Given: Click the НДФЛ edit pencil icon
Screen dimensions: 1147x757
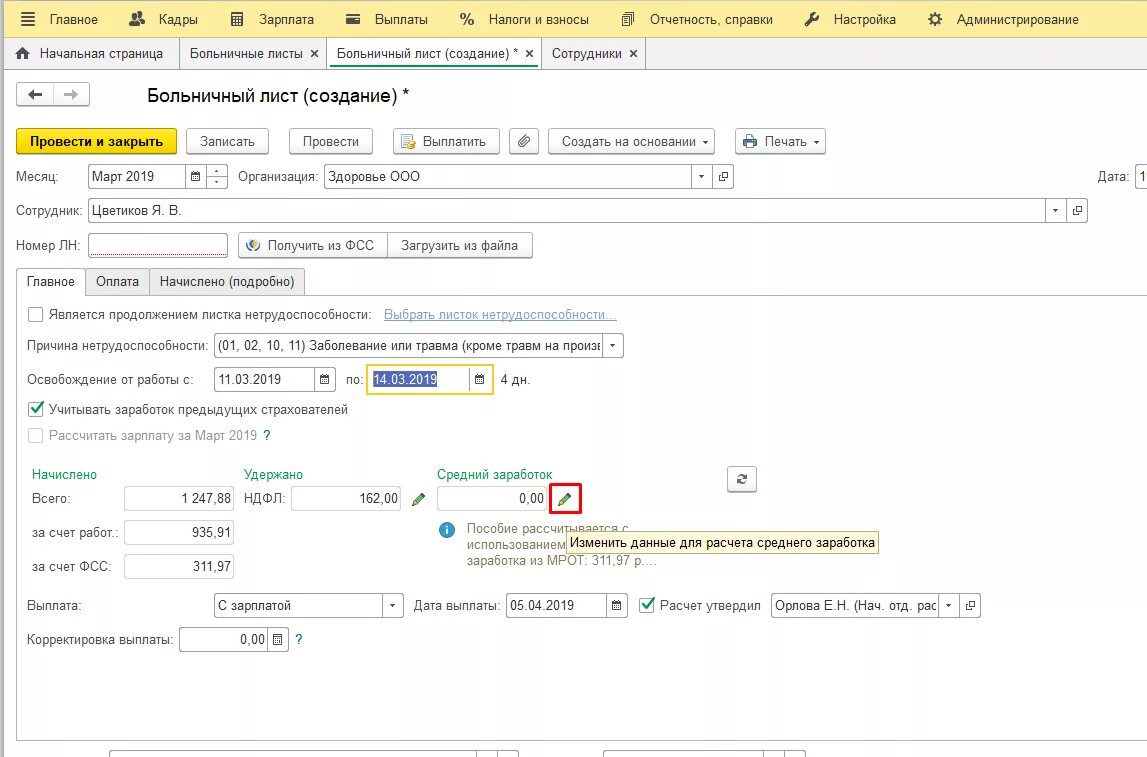Looking at the screenshot, I should [x=418, y=499].
